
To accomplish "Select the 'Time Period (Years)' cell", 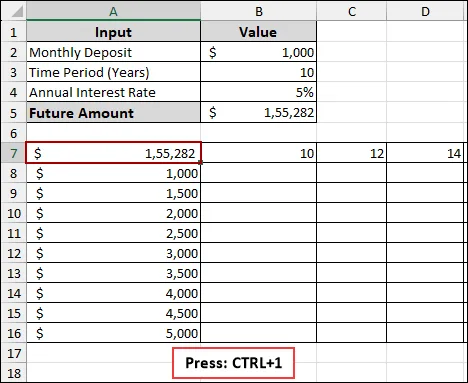I will click(113, 72).
